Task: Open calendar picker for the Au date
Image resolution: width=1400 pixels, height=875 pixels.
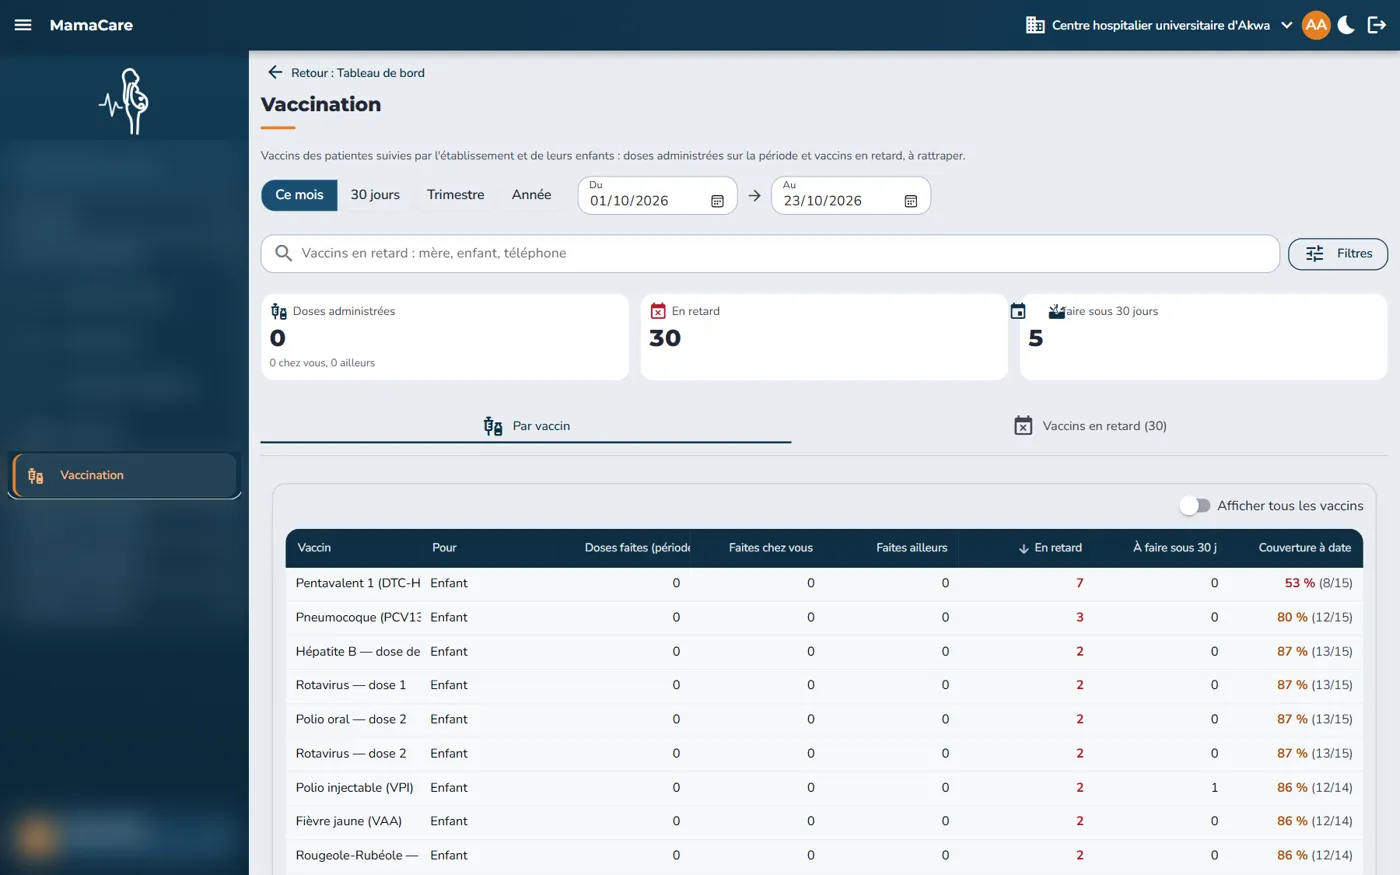Action: tap(911, 201)
